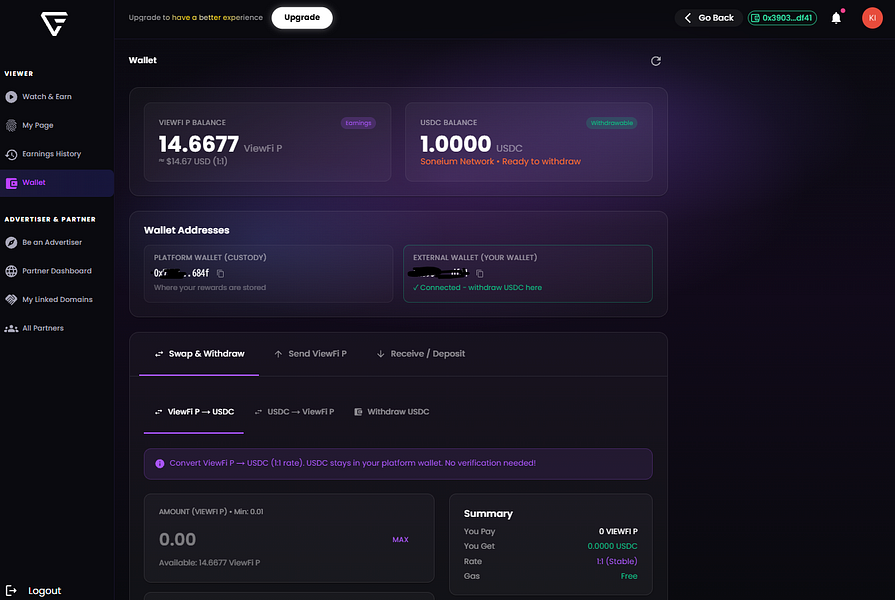Viewport: 895px width, 600px height.
Task: Open All Partners
Action: (x=43, y=328)
